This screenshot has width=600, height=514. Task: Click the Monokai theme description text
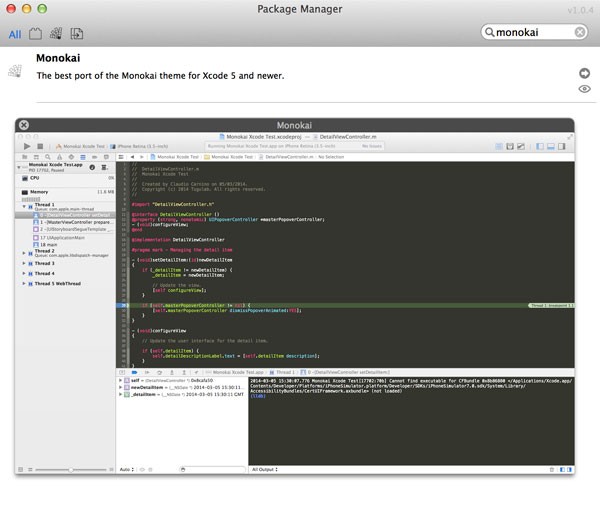pyautogui.click(x=160, y=76)
